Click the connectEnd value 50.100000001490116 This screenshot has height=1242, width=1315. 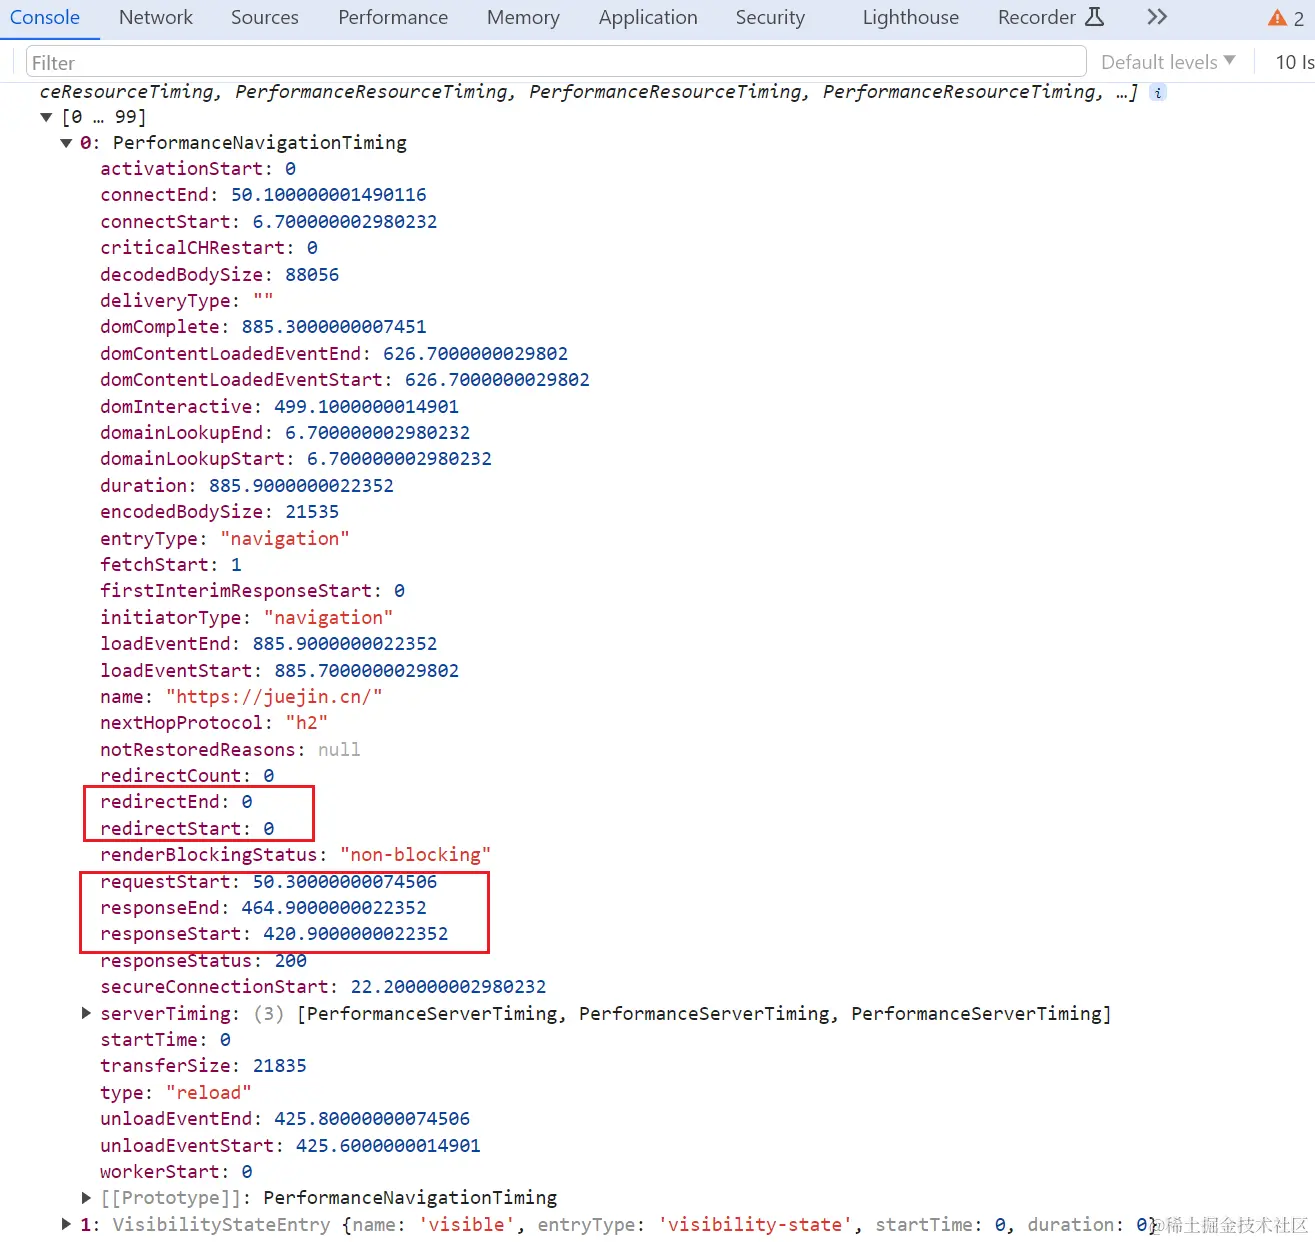click(329, 195)
